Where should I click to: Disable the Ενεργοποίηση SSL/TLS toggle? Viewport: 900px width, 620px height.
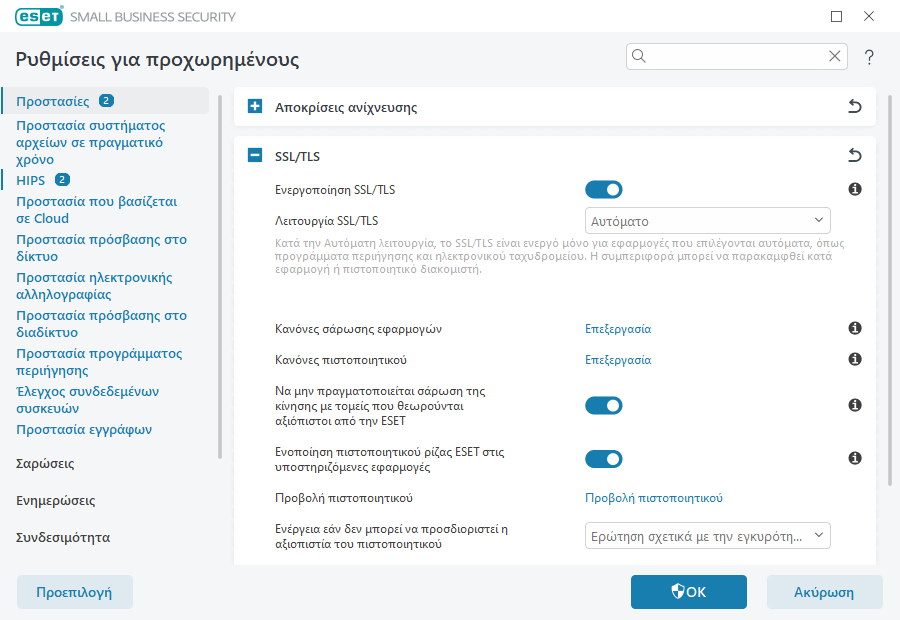(x=604, y=188)
